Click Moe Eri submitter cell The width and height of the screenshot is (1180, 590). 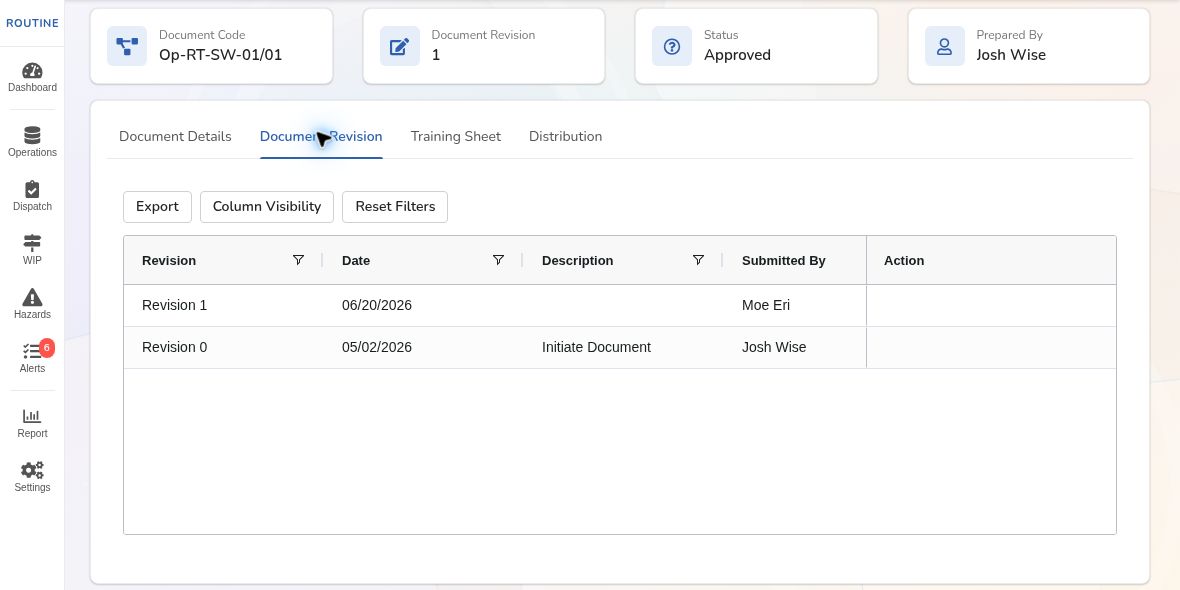[766, 306]
